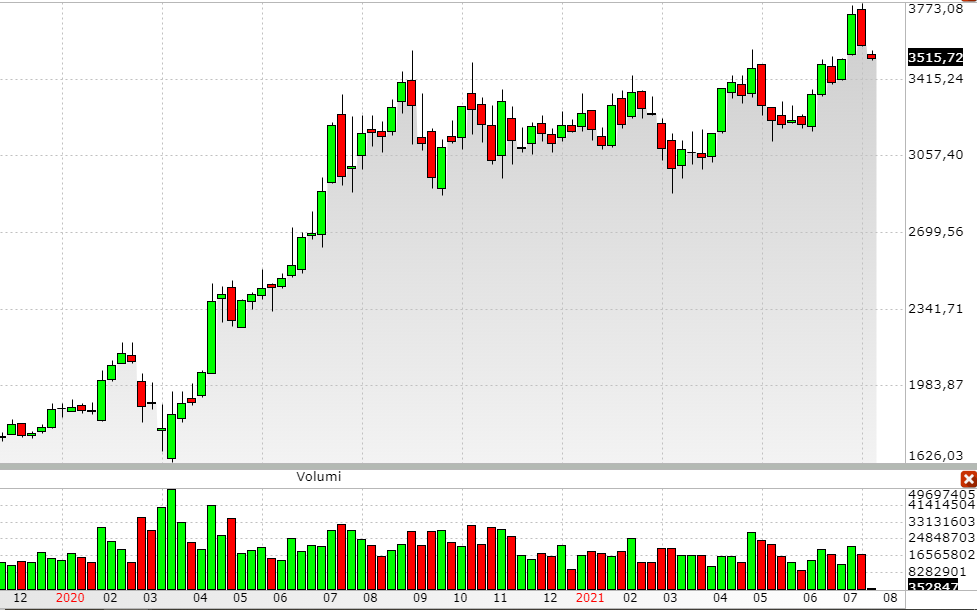Screen dimensions: 977x610
Task: Click the 1983,87 price axis label
Action: tap(935, 384)
